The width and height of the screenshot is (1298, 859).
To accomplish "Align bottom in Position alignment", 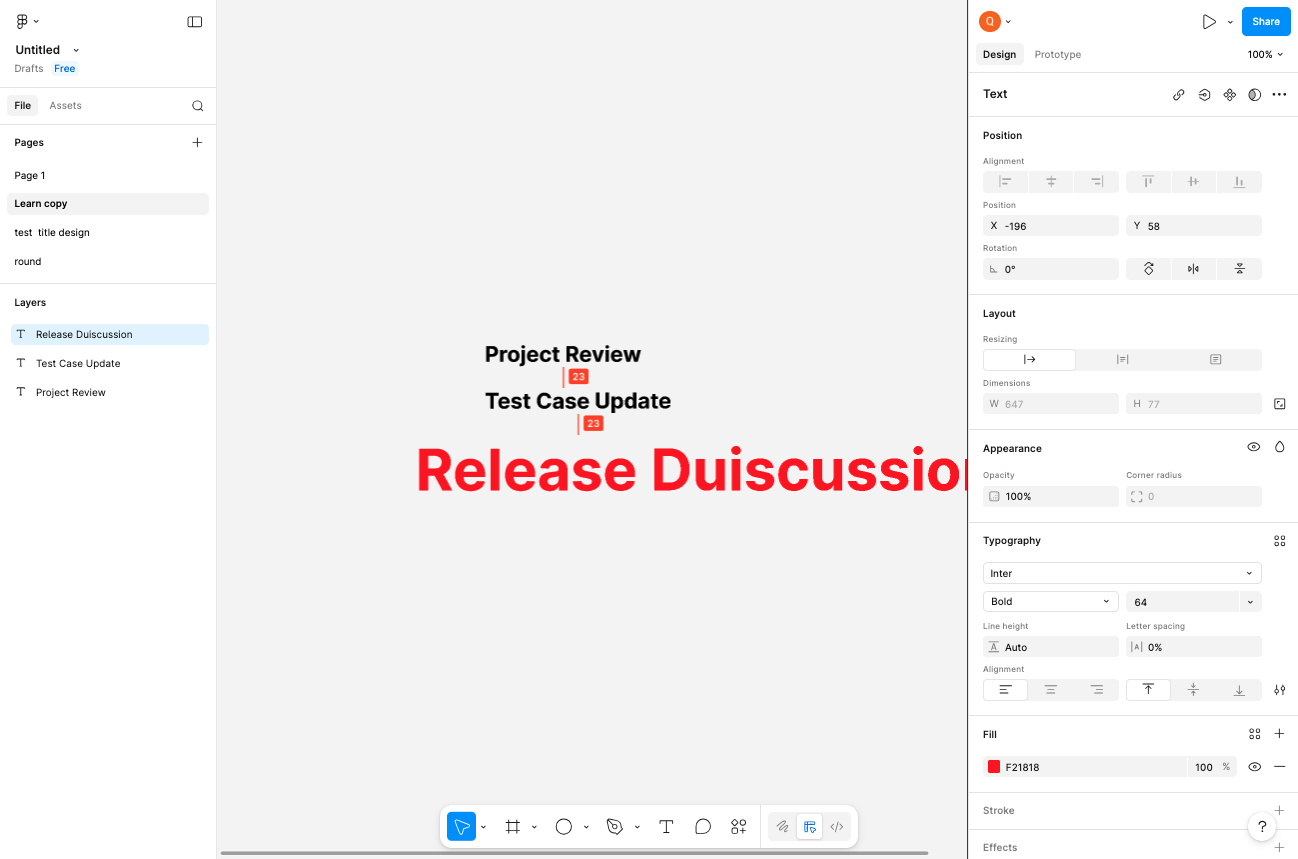I will (x=1239, y=182).
